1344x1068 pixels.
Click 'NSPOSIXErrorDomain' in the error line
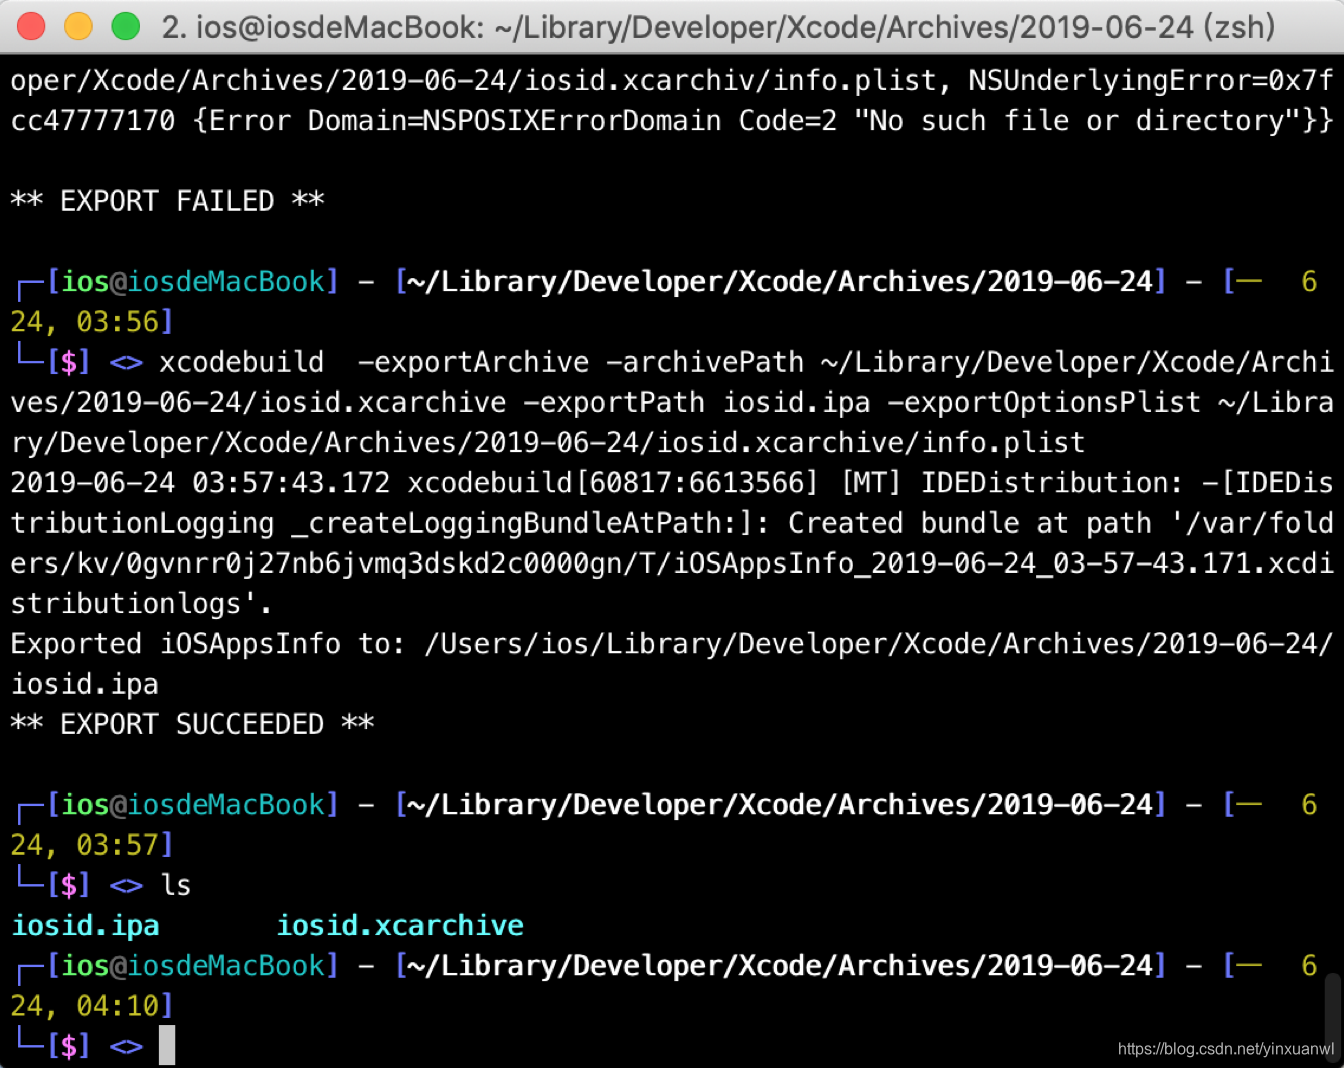(572, 121)
